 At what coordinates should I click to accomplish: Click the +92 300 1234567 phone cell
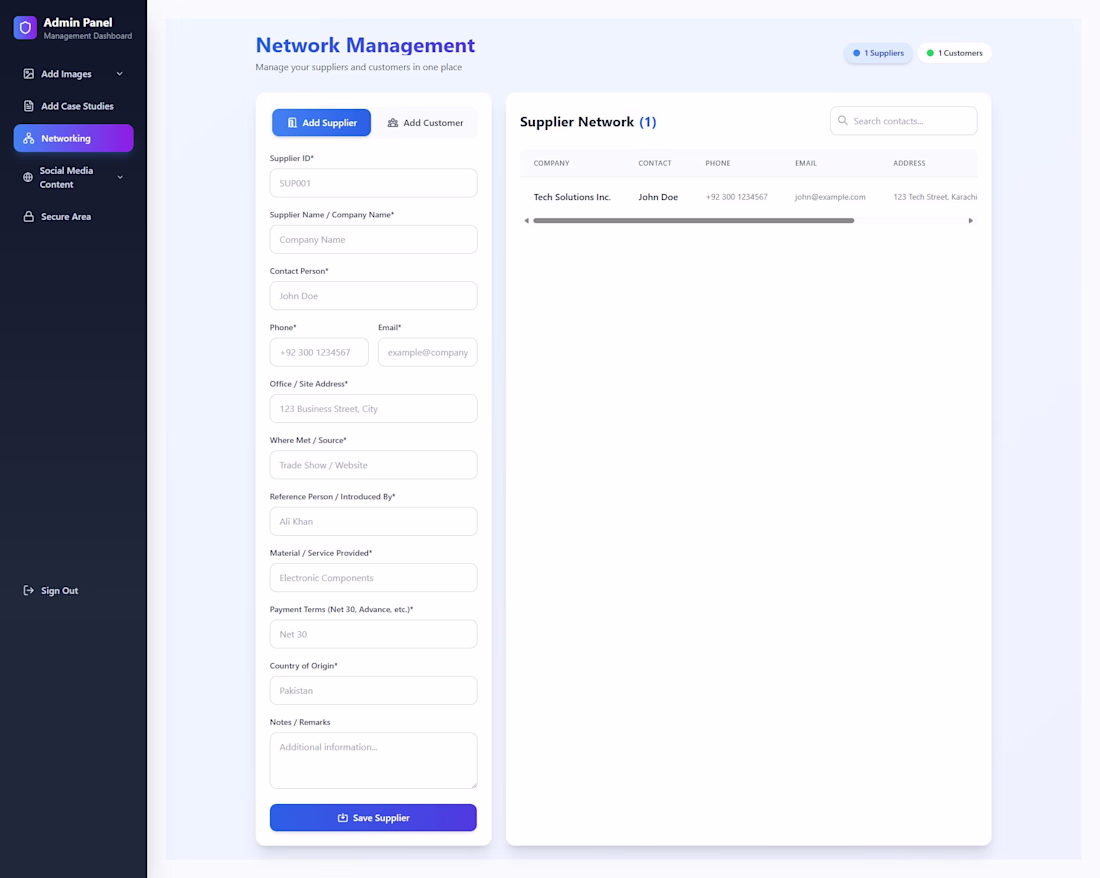coord(737,197)
